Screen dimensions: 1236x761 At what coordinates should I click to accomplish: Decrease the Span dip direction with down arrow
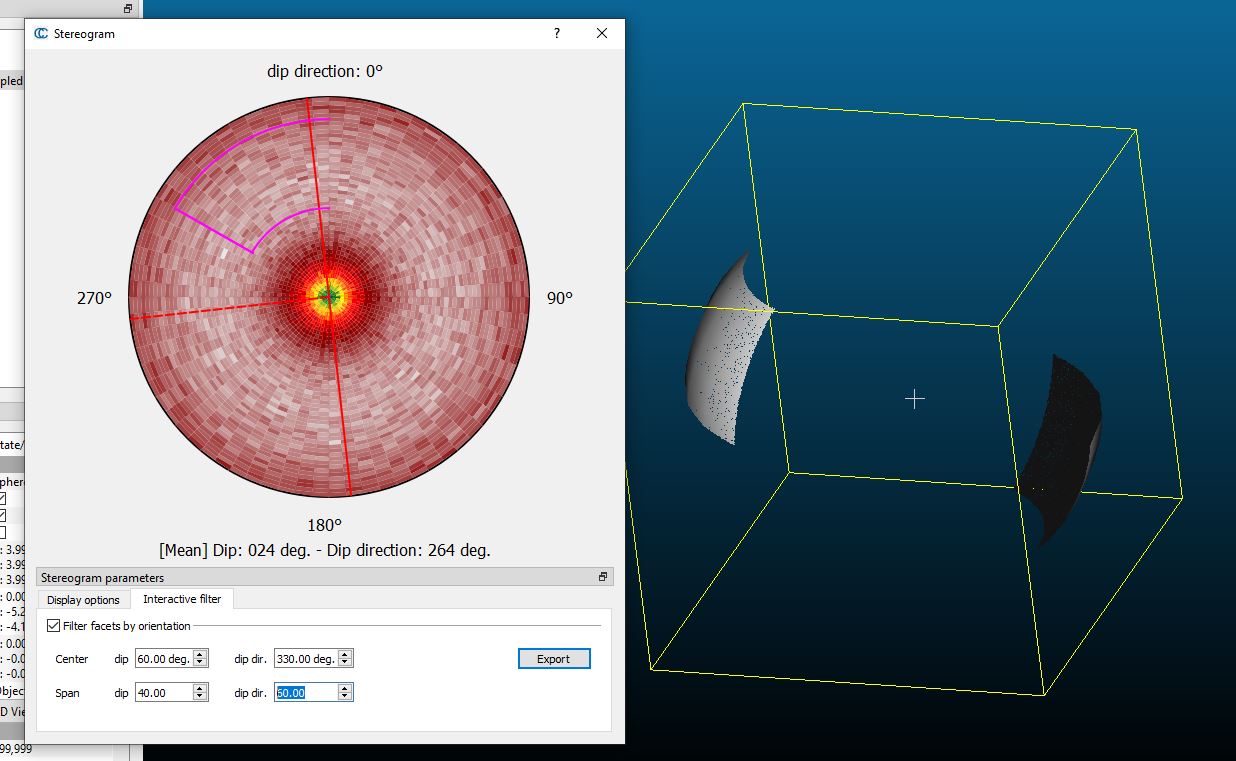[x=346, y=696]
